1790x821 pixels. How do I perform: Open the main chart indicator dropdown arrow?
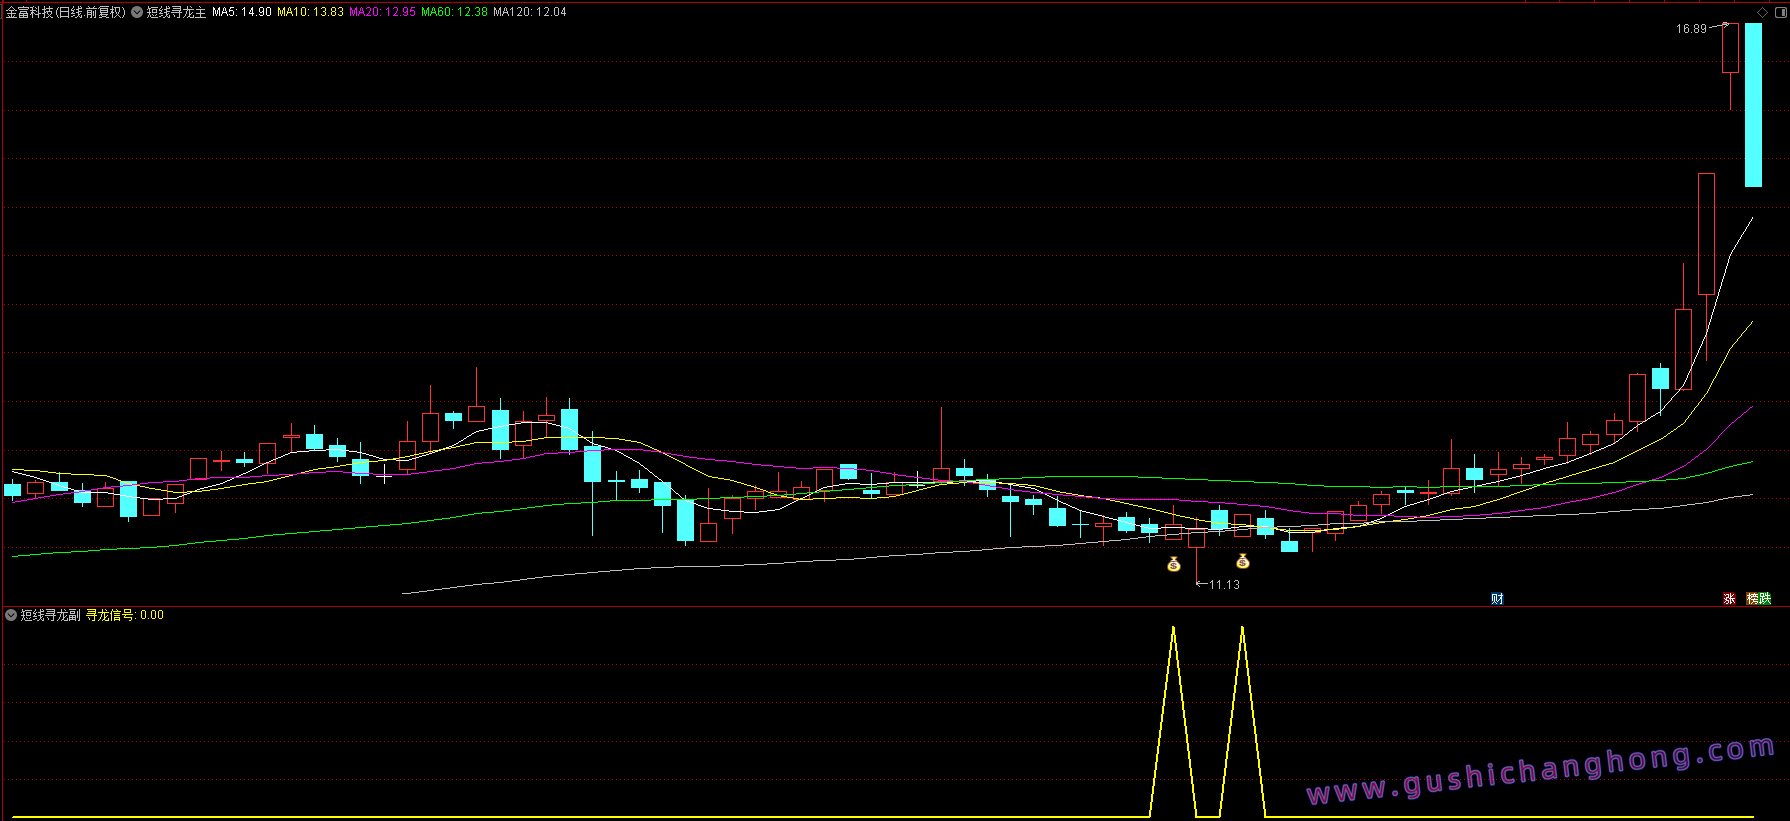pos(137,13)
